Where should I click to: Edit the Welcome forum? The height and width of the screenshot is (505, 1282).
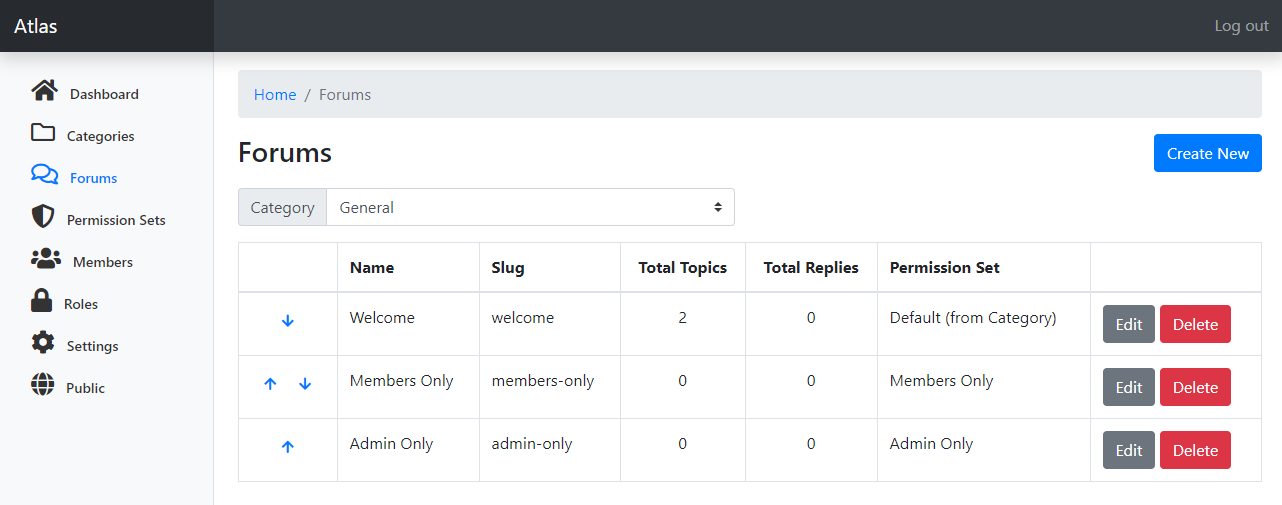click(x=1128, y=324)
